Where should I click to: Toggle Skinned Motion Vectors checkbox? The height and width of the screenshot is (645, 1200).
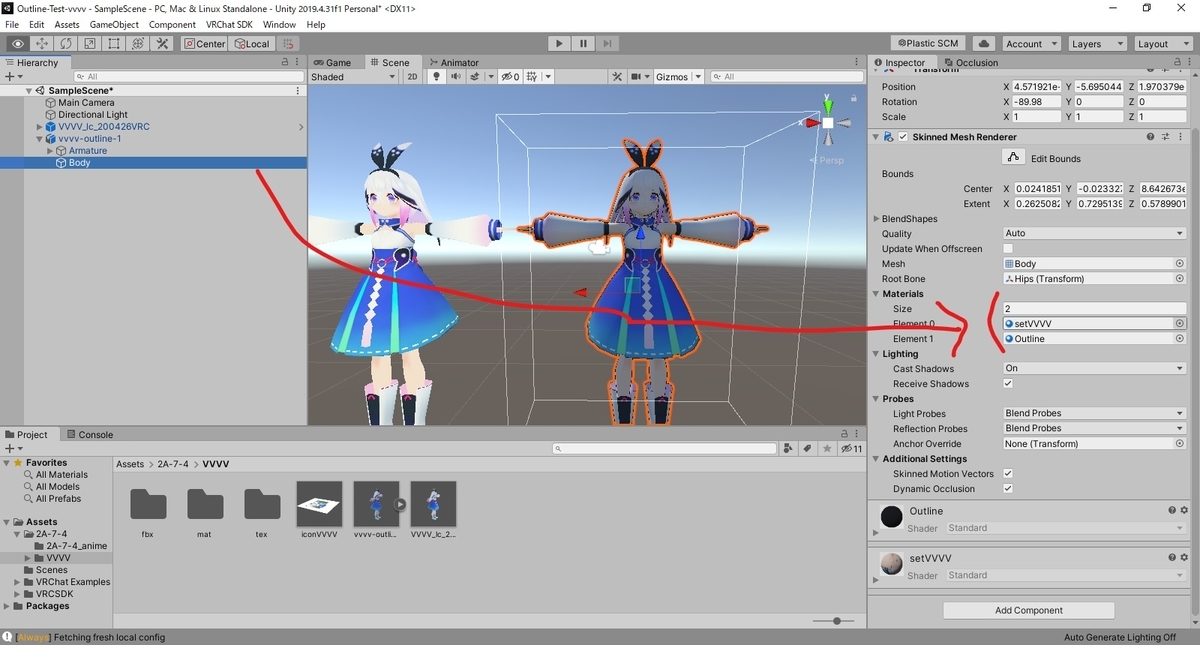(1008, 474)
